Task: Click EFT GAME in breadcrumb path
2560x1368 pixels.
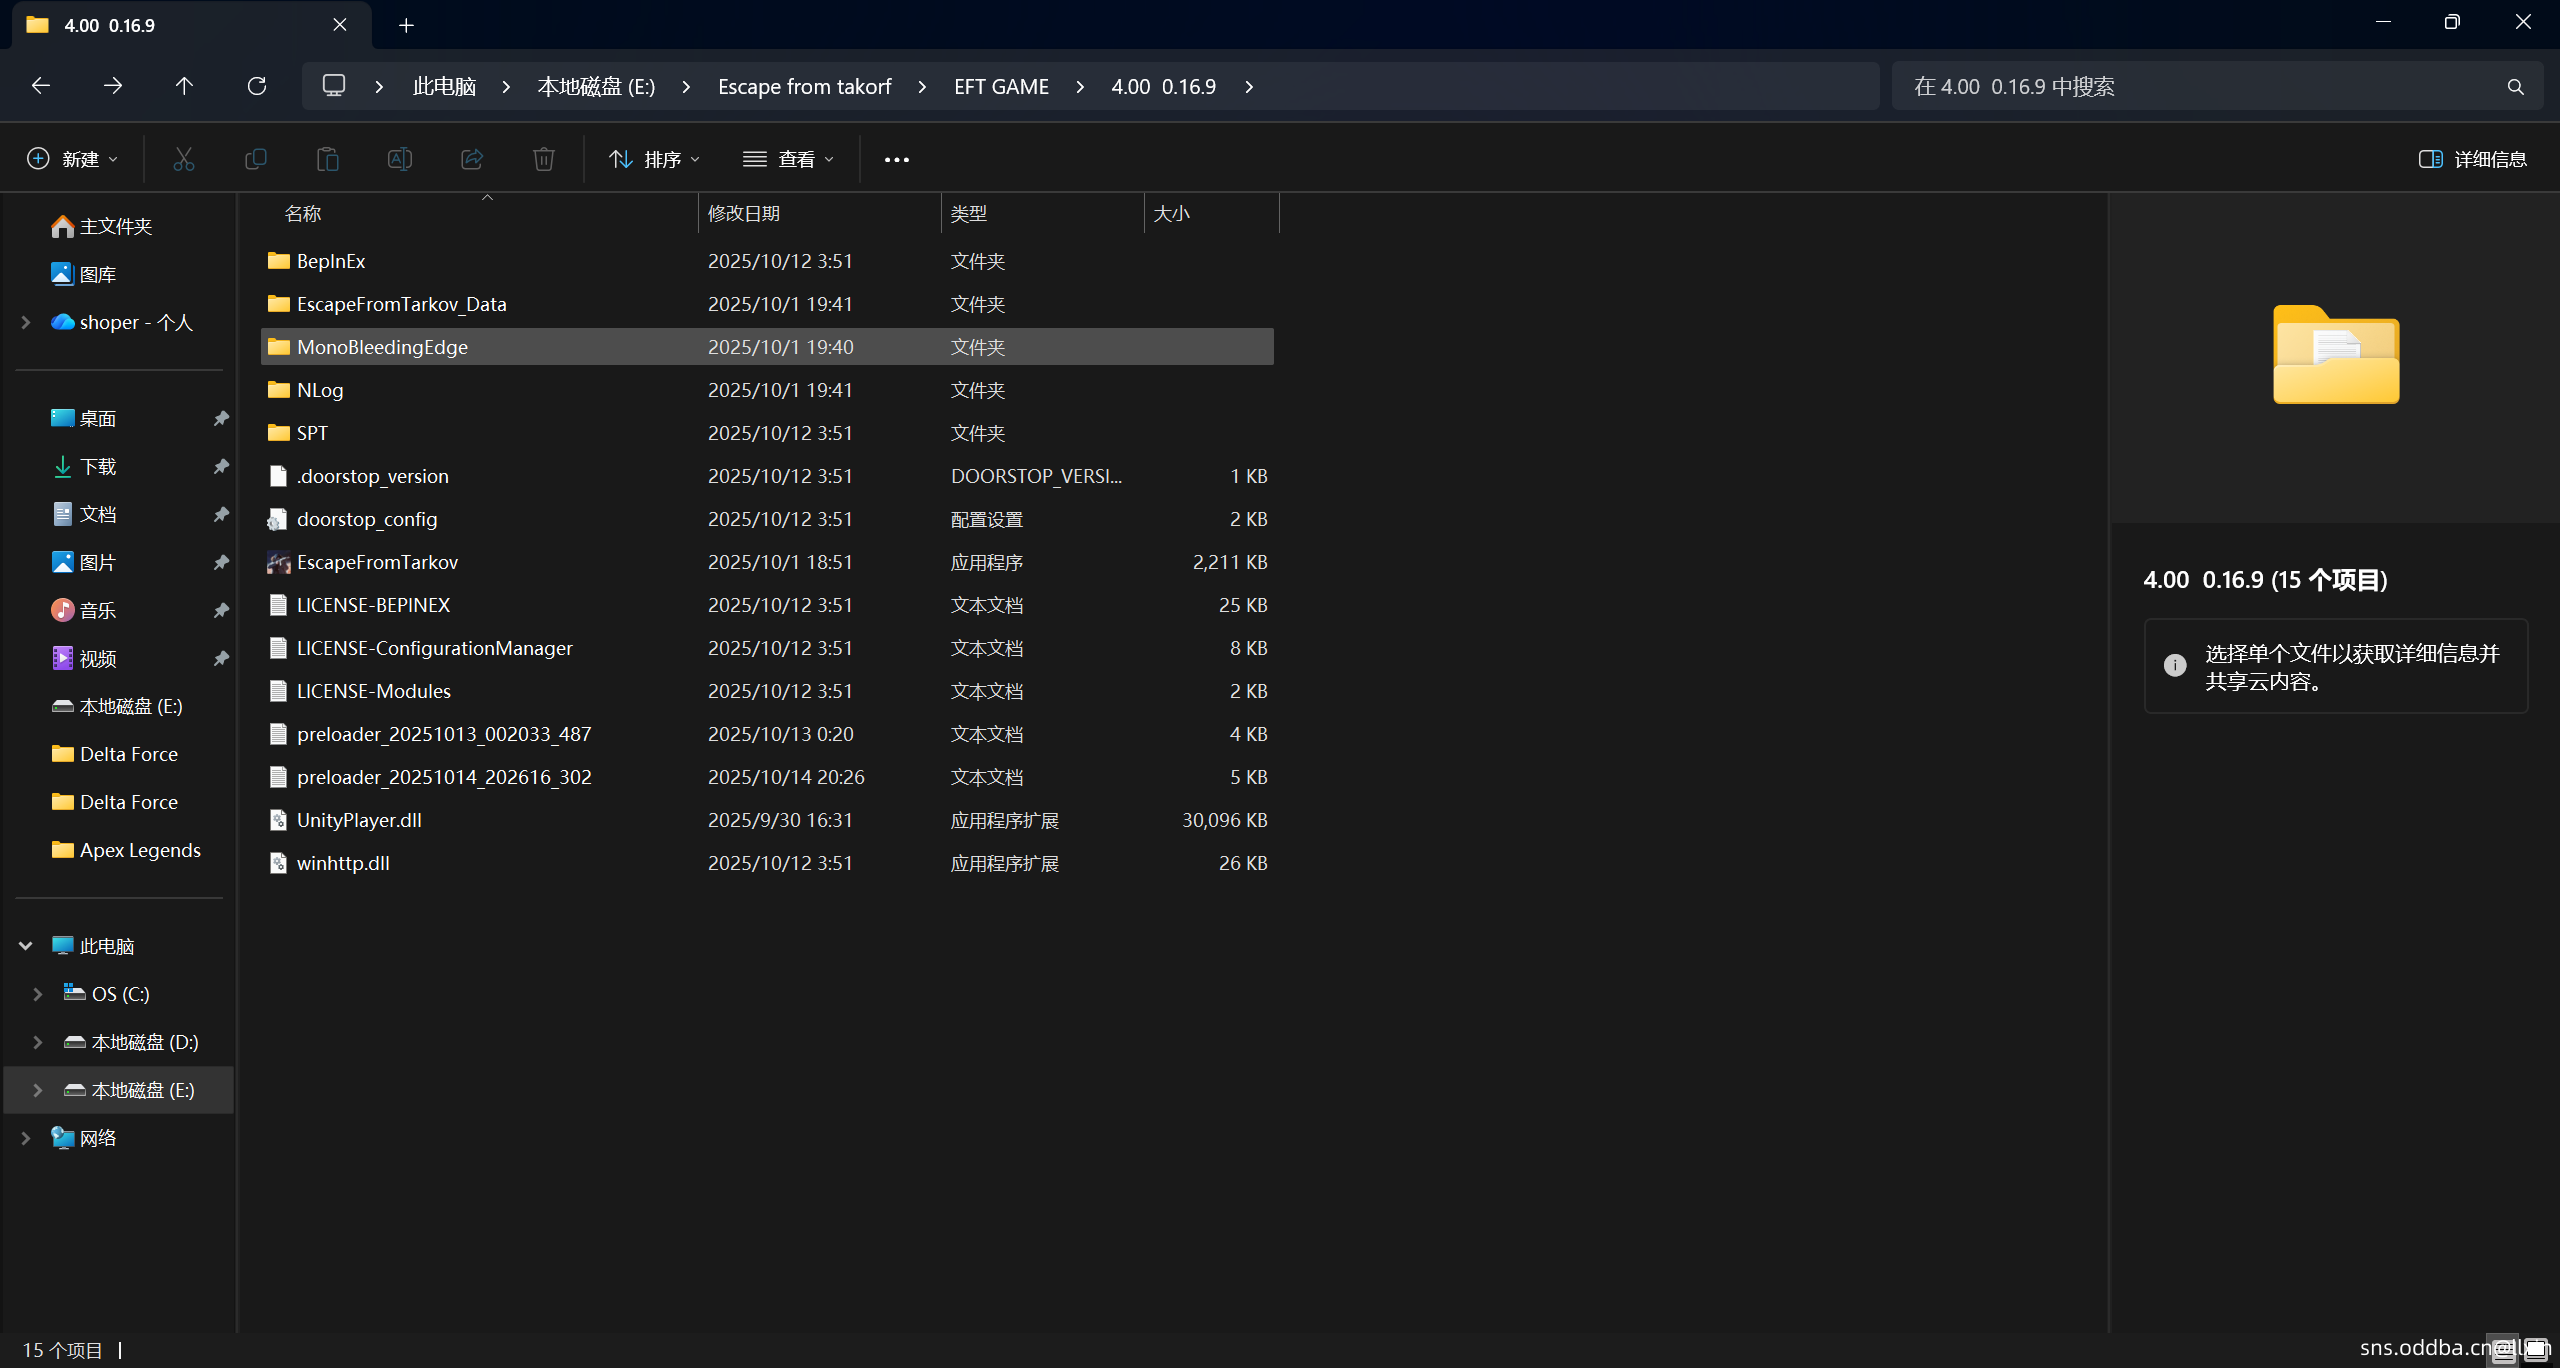Action: [1001, 86]
